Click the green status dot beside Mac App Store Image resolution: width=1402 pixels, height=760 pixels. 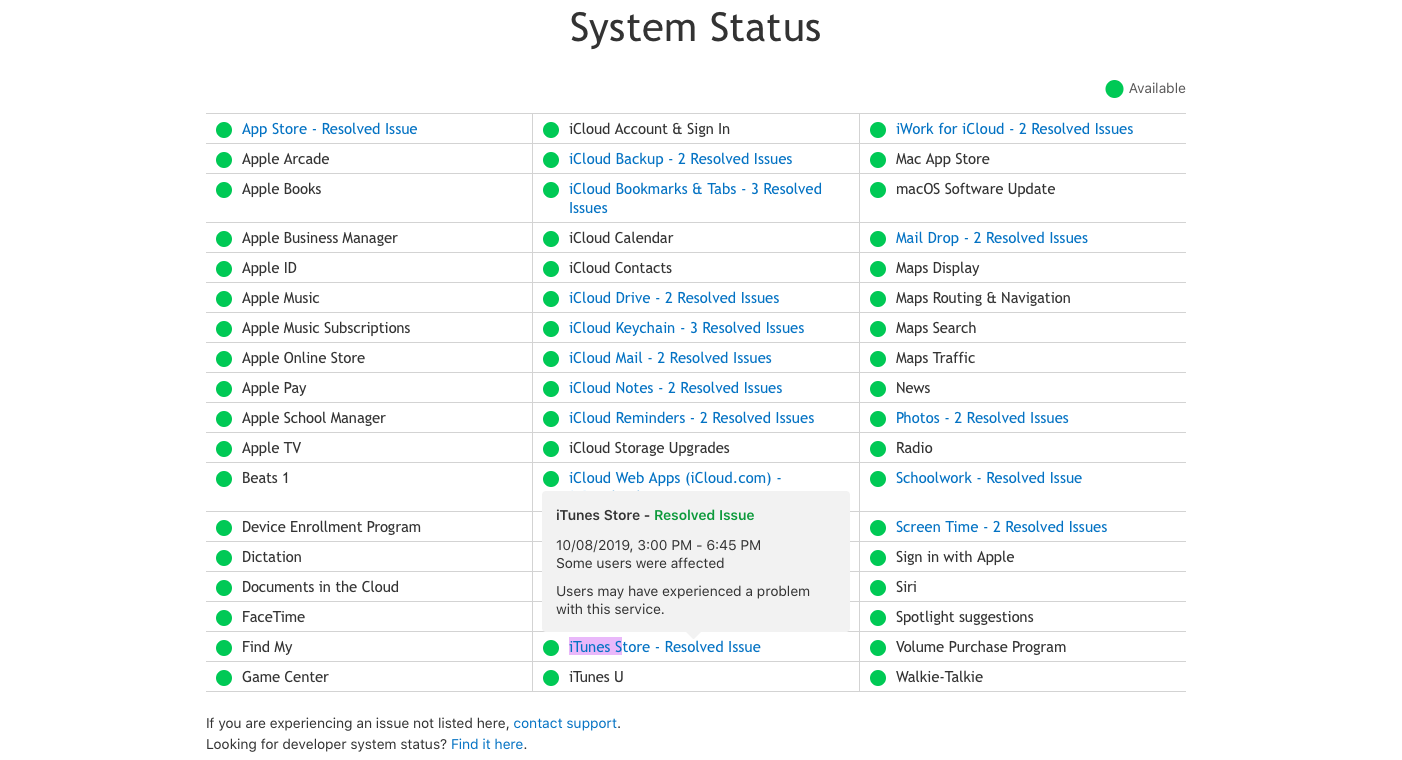point(878,160)
